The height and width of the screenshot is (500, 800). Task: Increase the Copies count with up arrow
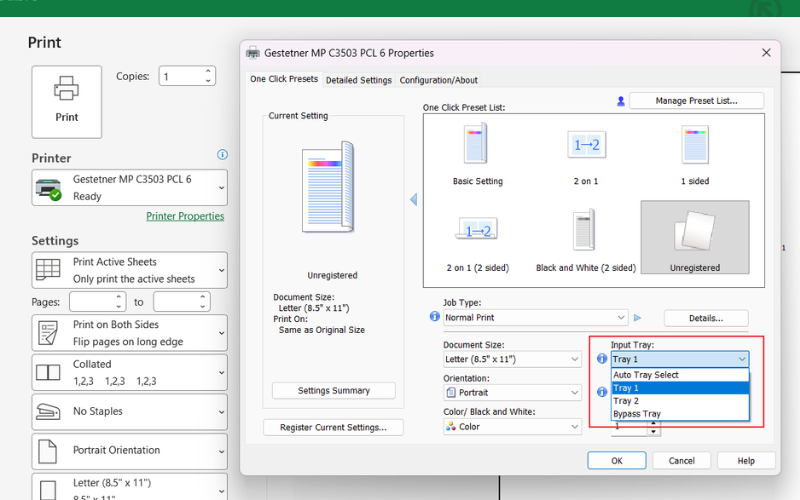(x=208, y=71)
